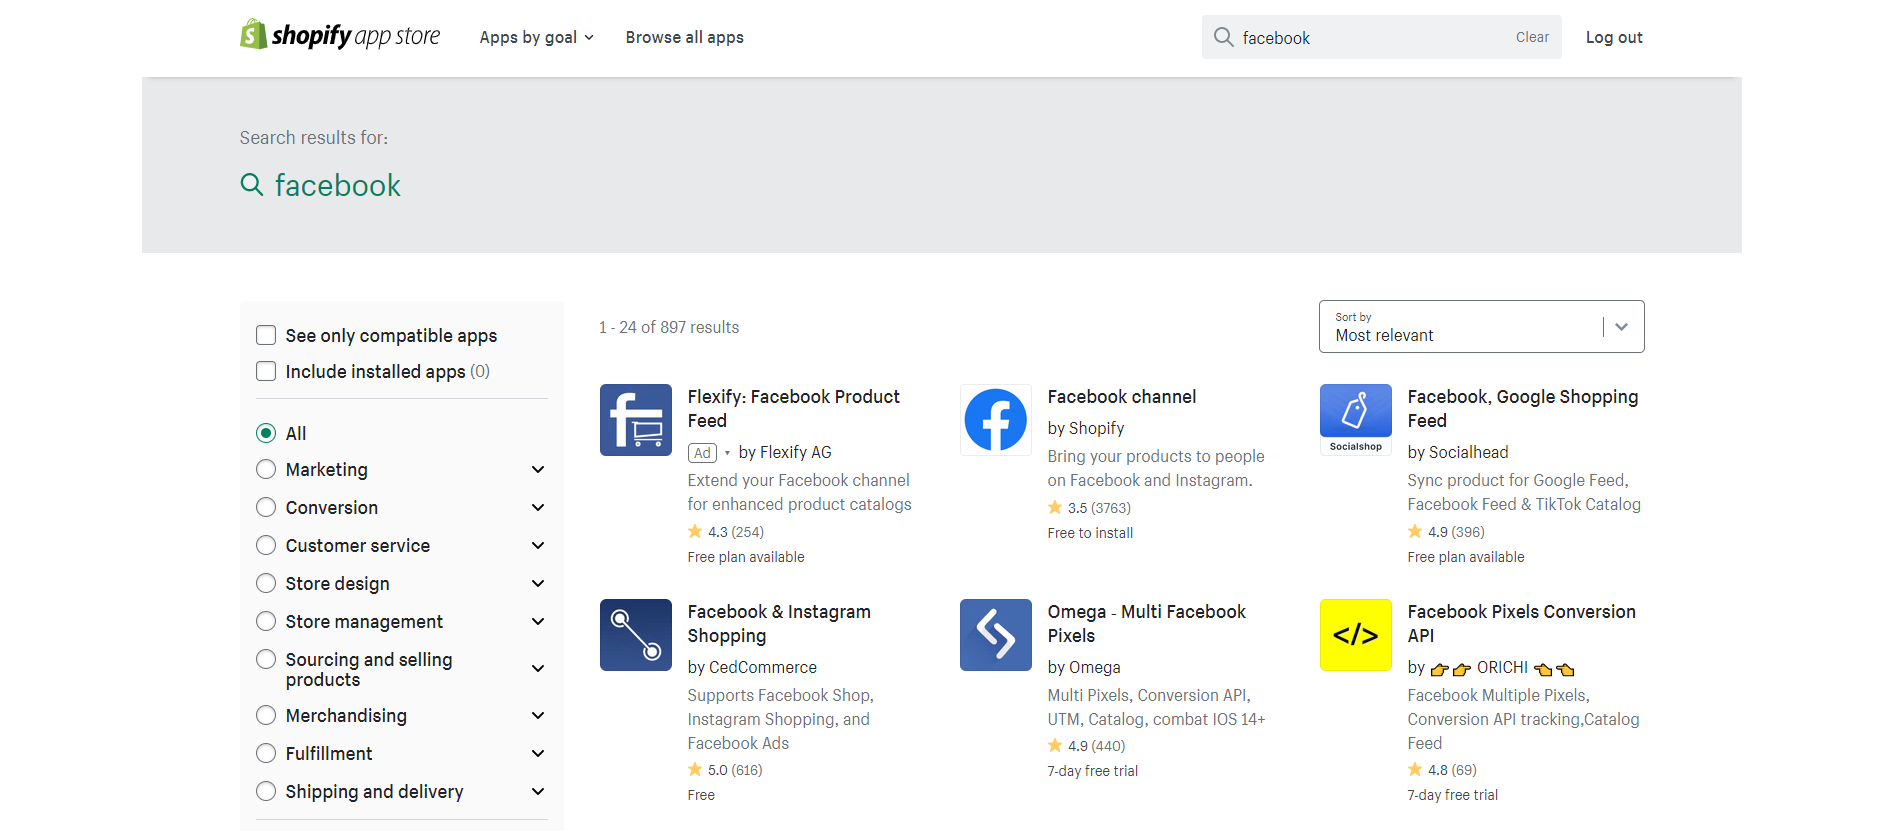Open the Flexify Facebook Product Feed app icon
This screenshot has height=831, width=1886.
click(x=636, y=420)
